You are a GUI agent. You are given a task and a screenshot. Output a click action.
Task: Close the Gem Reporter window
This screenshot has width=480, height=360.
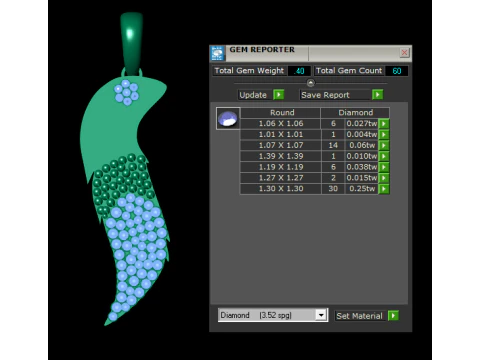pos(404,53)
